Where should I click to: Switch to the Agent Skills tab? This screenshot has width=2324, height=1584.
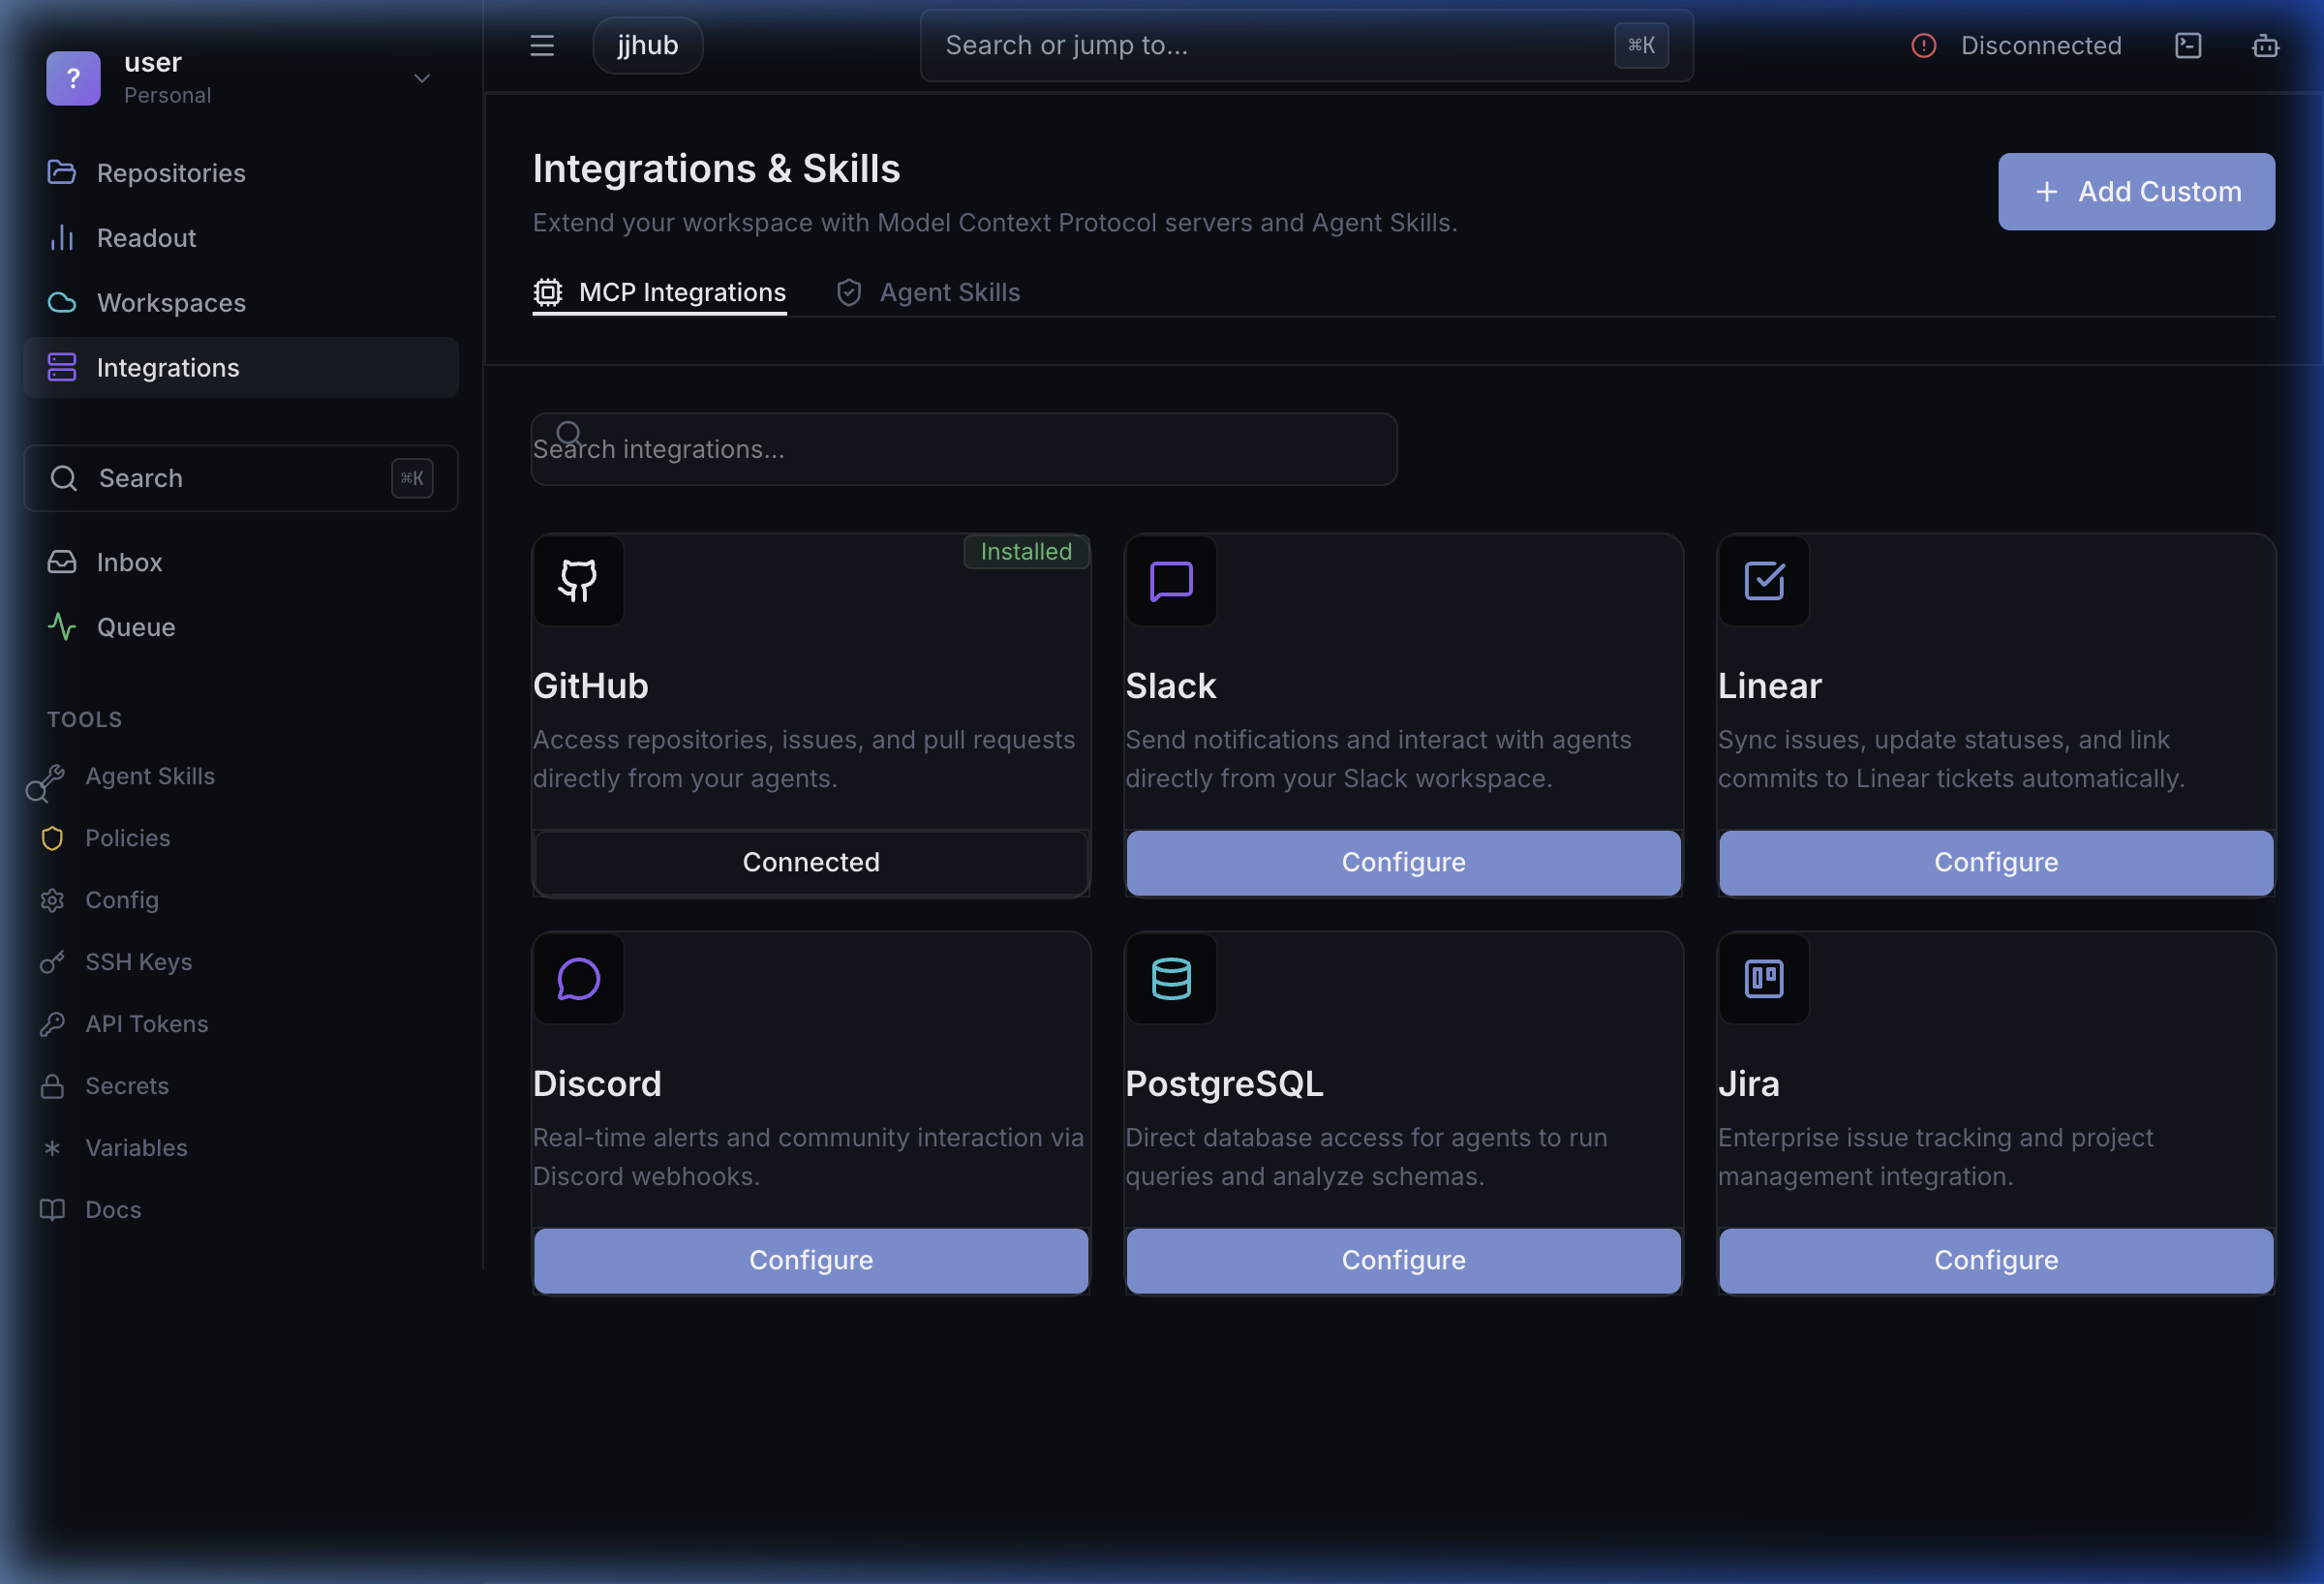(927, 292)
